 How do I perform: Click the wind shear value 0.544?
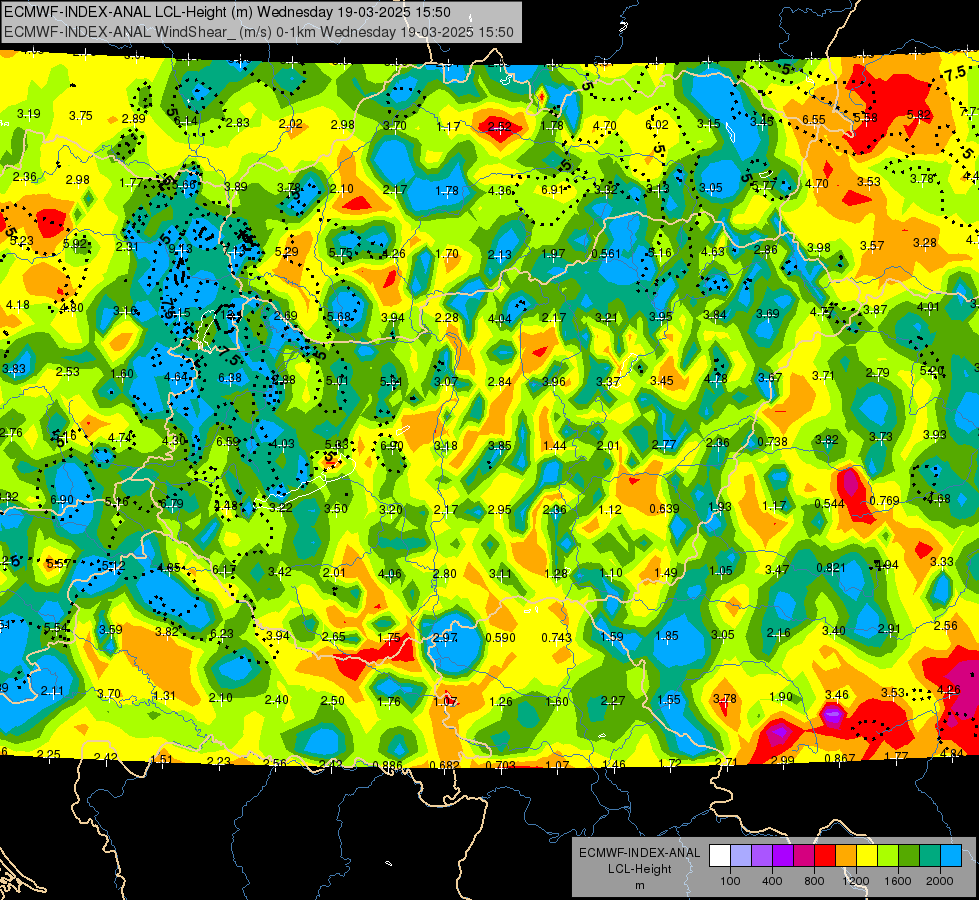pyautogui.click(x=829, y=503)
